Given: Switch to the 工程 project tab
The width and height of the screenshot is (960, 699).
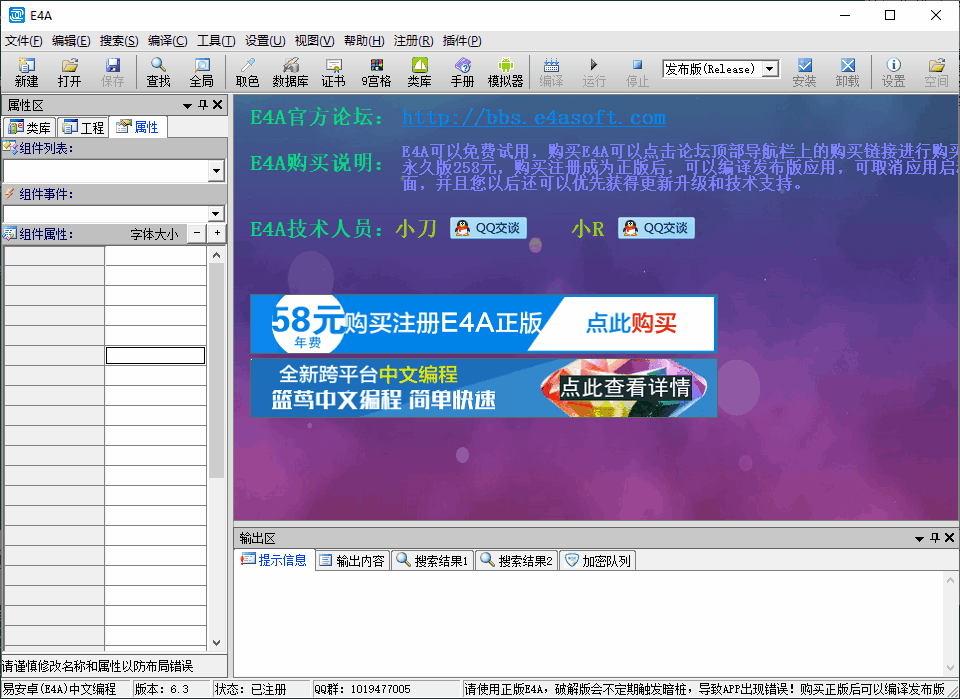Looking at the screenshot, I should pyautogui.click(x=83, y=127).
